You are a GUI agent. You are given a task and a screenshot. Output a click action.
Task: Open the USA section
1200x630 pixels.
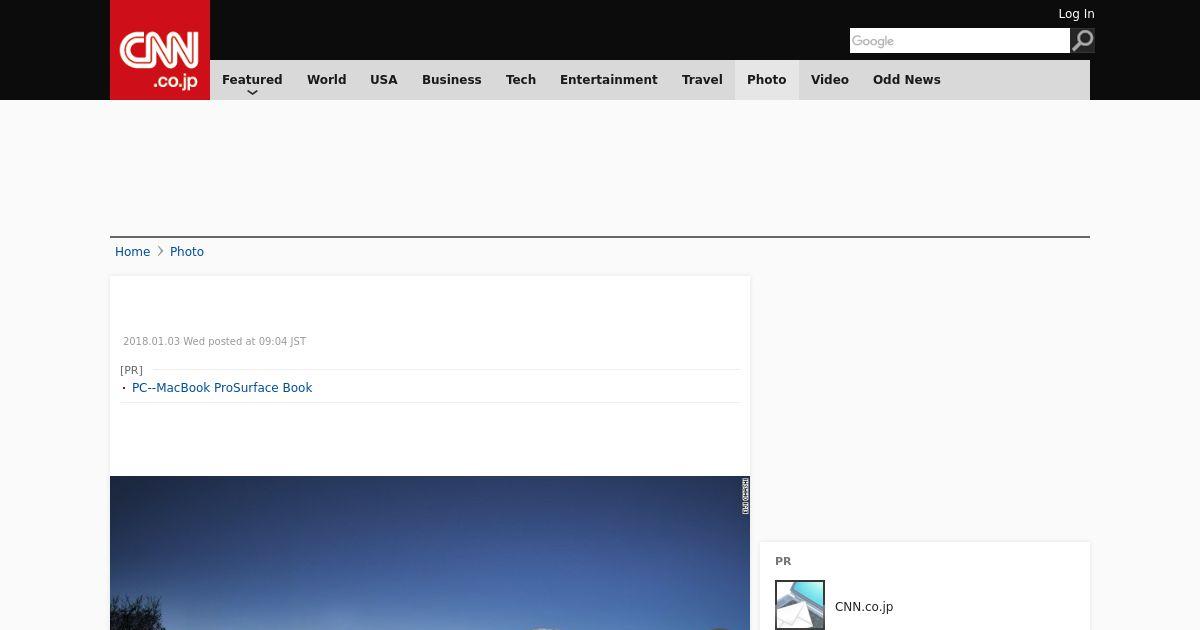tap(384, 80)
